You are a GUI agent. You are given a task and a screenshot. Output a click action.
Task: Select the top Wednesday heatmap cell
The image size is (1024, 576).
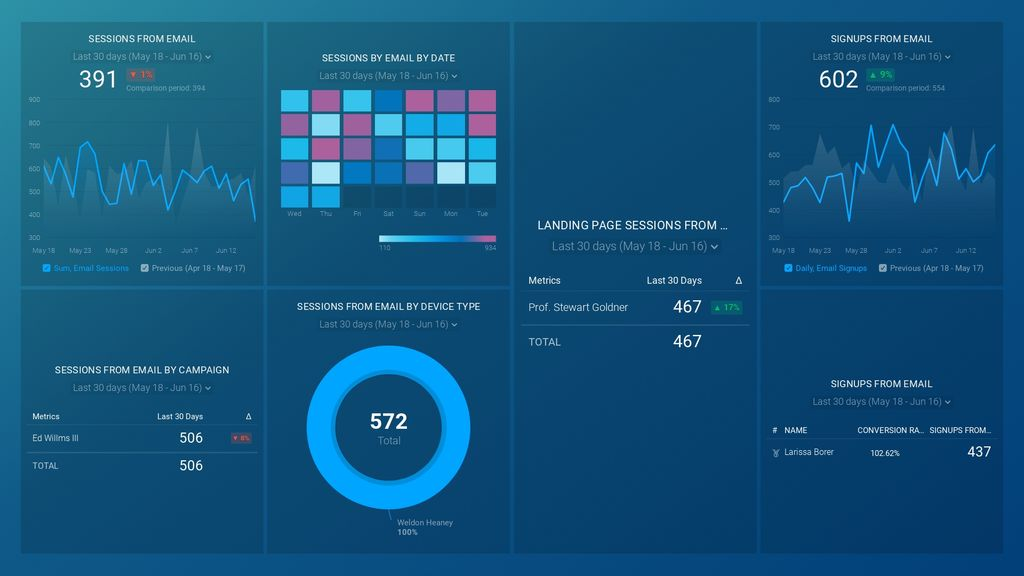tap(295, 101)
